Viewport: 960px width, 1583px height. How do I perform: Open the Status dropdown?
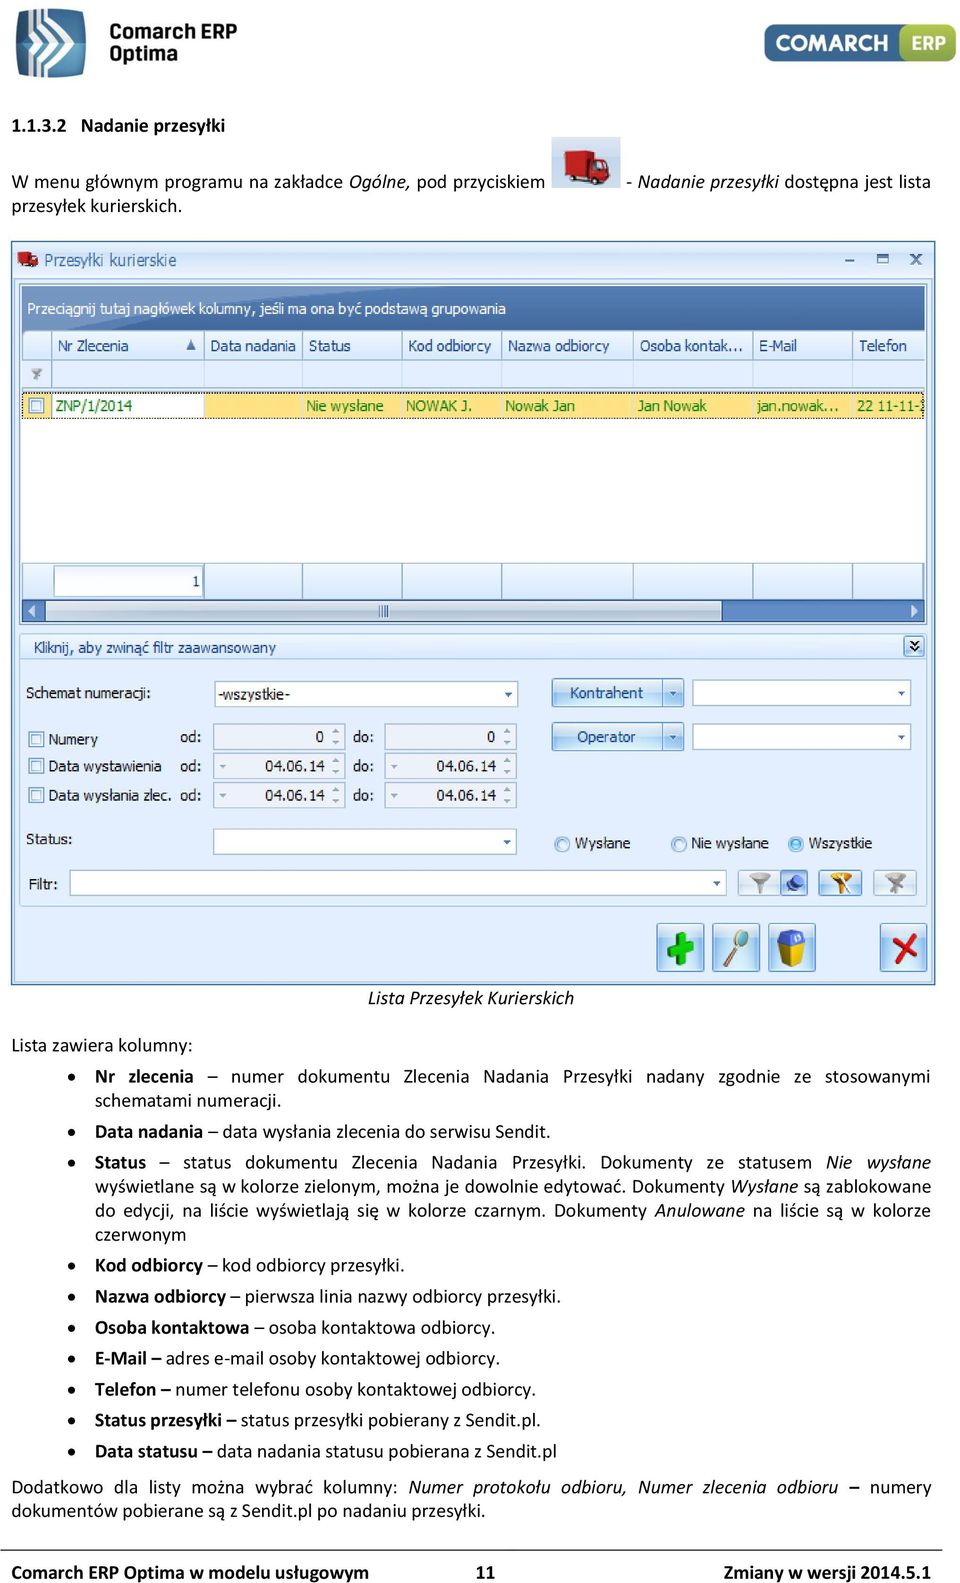pyautogui.click(x=507, y=842)
